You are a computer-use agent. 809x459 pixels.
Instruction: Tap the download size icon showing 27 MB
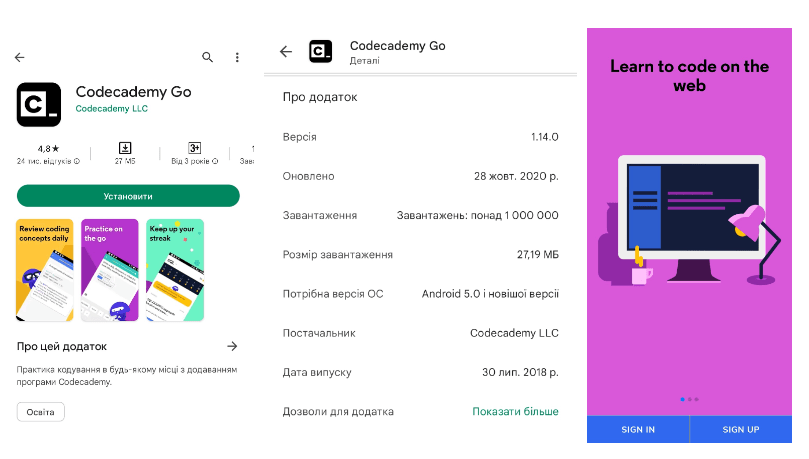125,148
